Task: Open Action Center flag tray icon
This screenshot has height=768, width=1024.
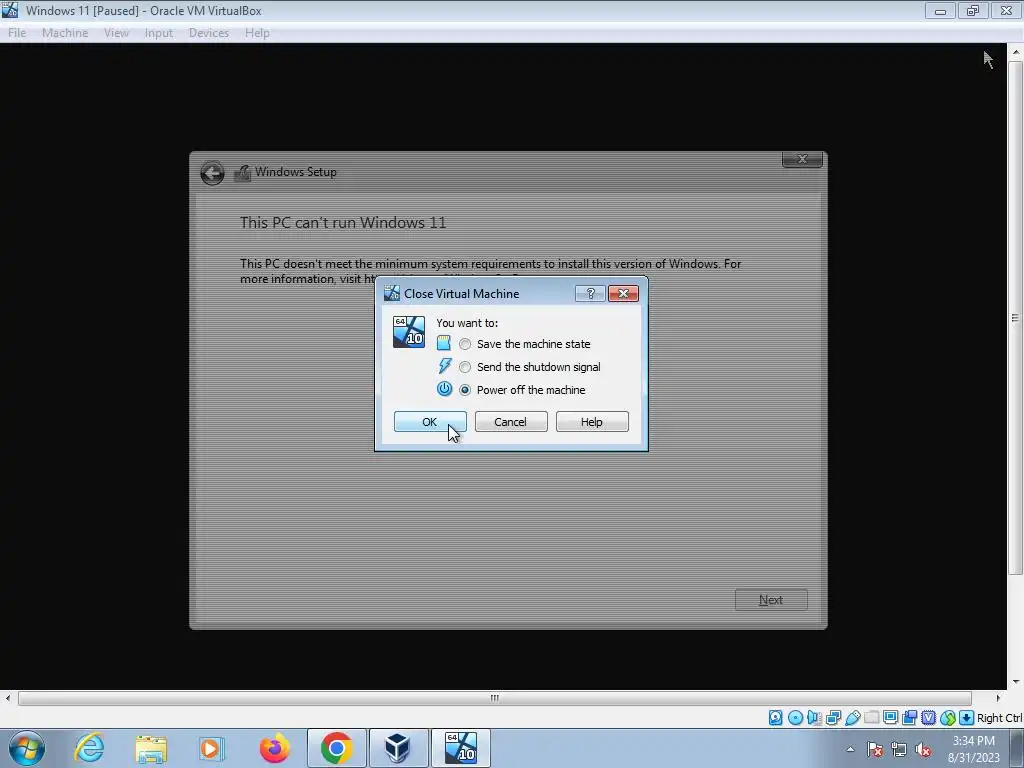Action: 875,749
